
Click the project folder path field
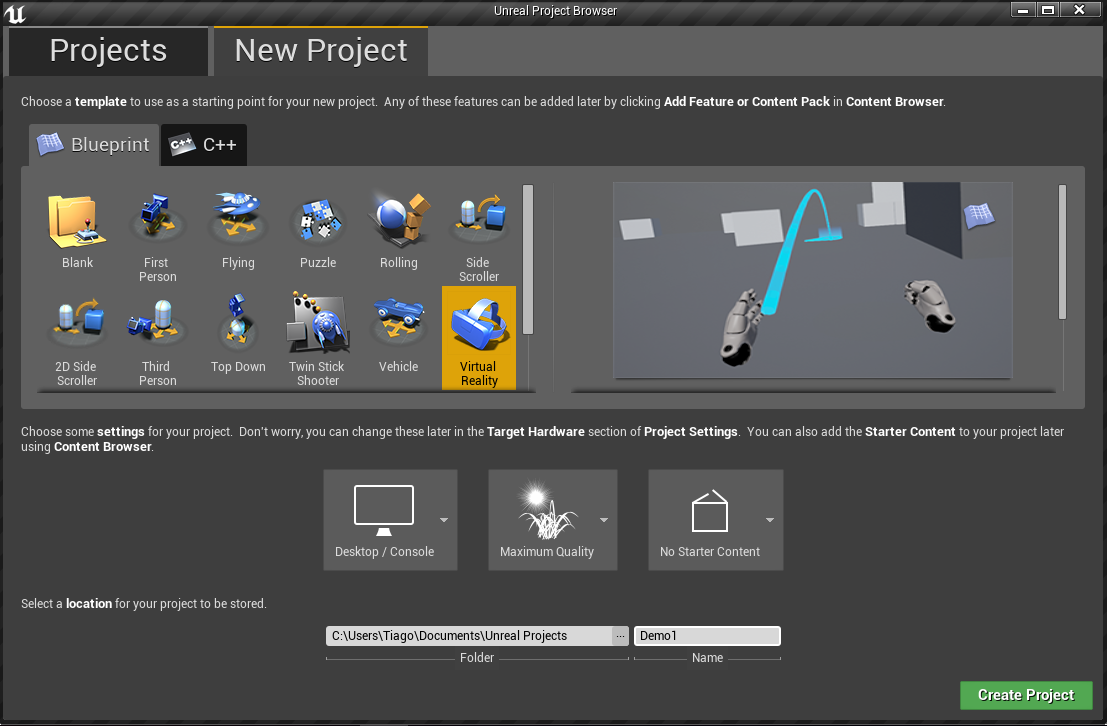point(469,636)
